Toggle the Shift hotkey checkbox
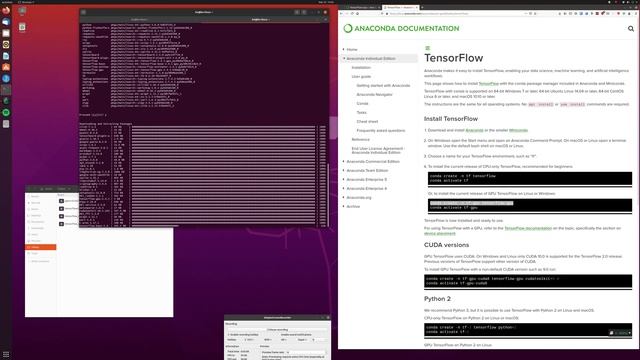Image resolution: width=640 pixels, height=360 pixels. pos(267,340)
